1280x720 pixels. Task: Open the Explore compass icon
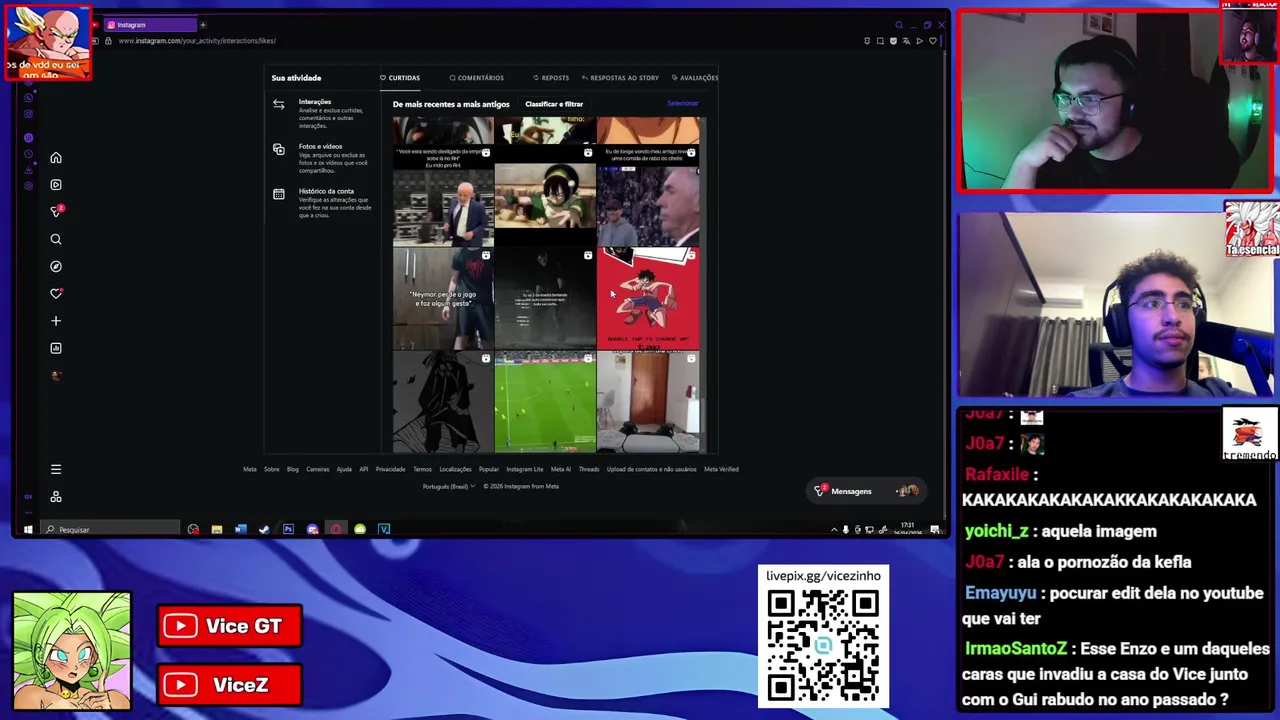click(56, 266)
